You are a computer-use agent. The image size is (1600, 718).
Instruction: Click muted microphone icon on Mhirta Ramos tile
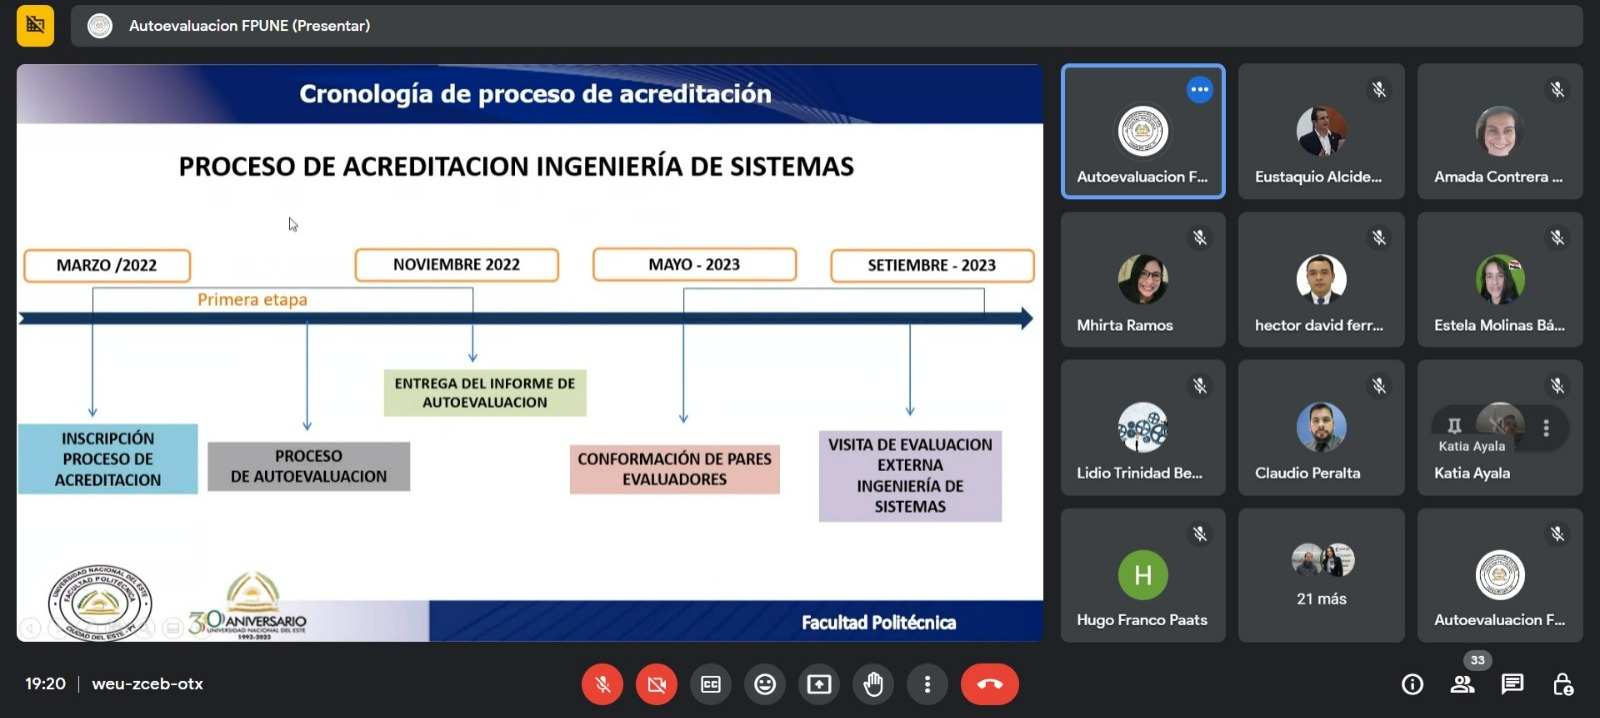click(1200, 238)
